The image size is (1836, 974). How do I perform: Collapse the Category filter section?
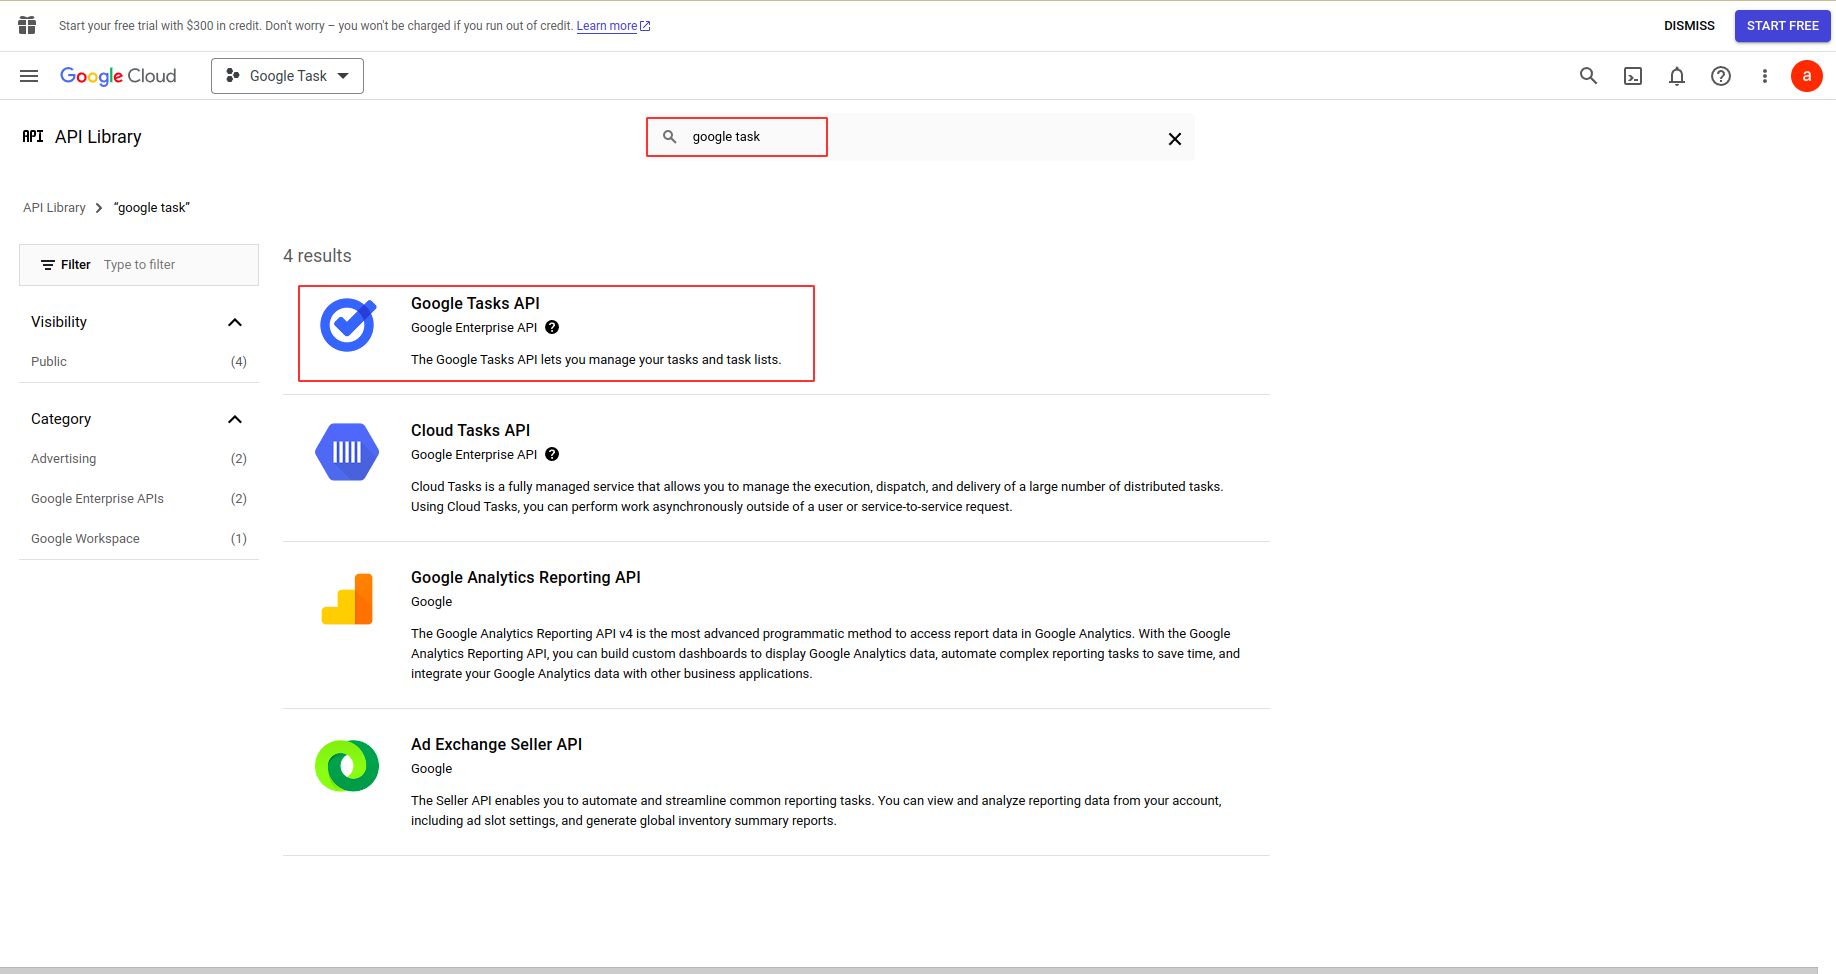(x=235, y=419)
